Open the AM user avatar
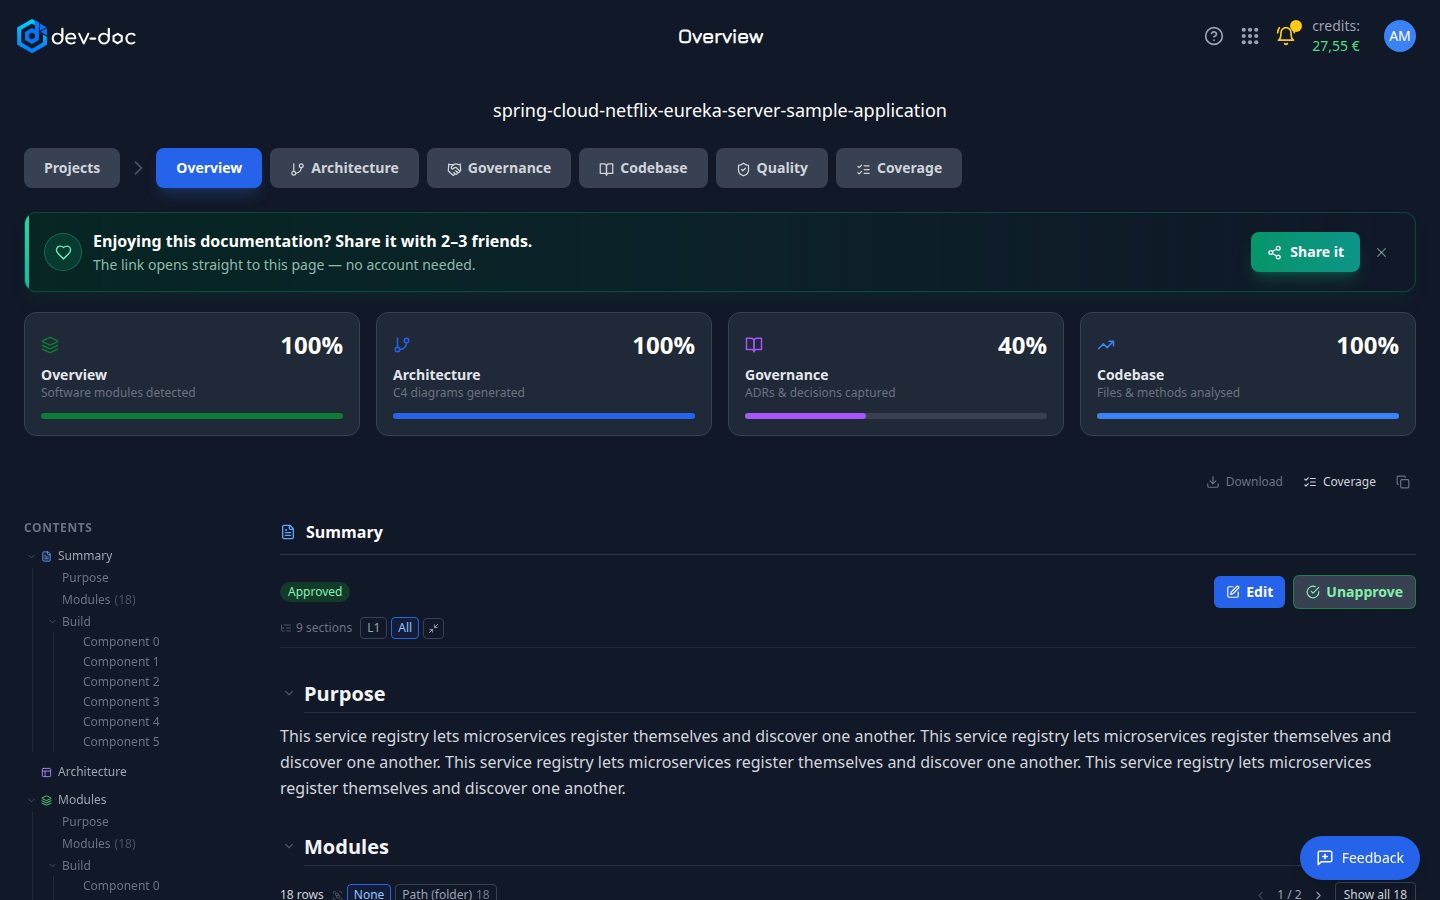Viewport: 1440px width, 900px height. coord(1400,36)
